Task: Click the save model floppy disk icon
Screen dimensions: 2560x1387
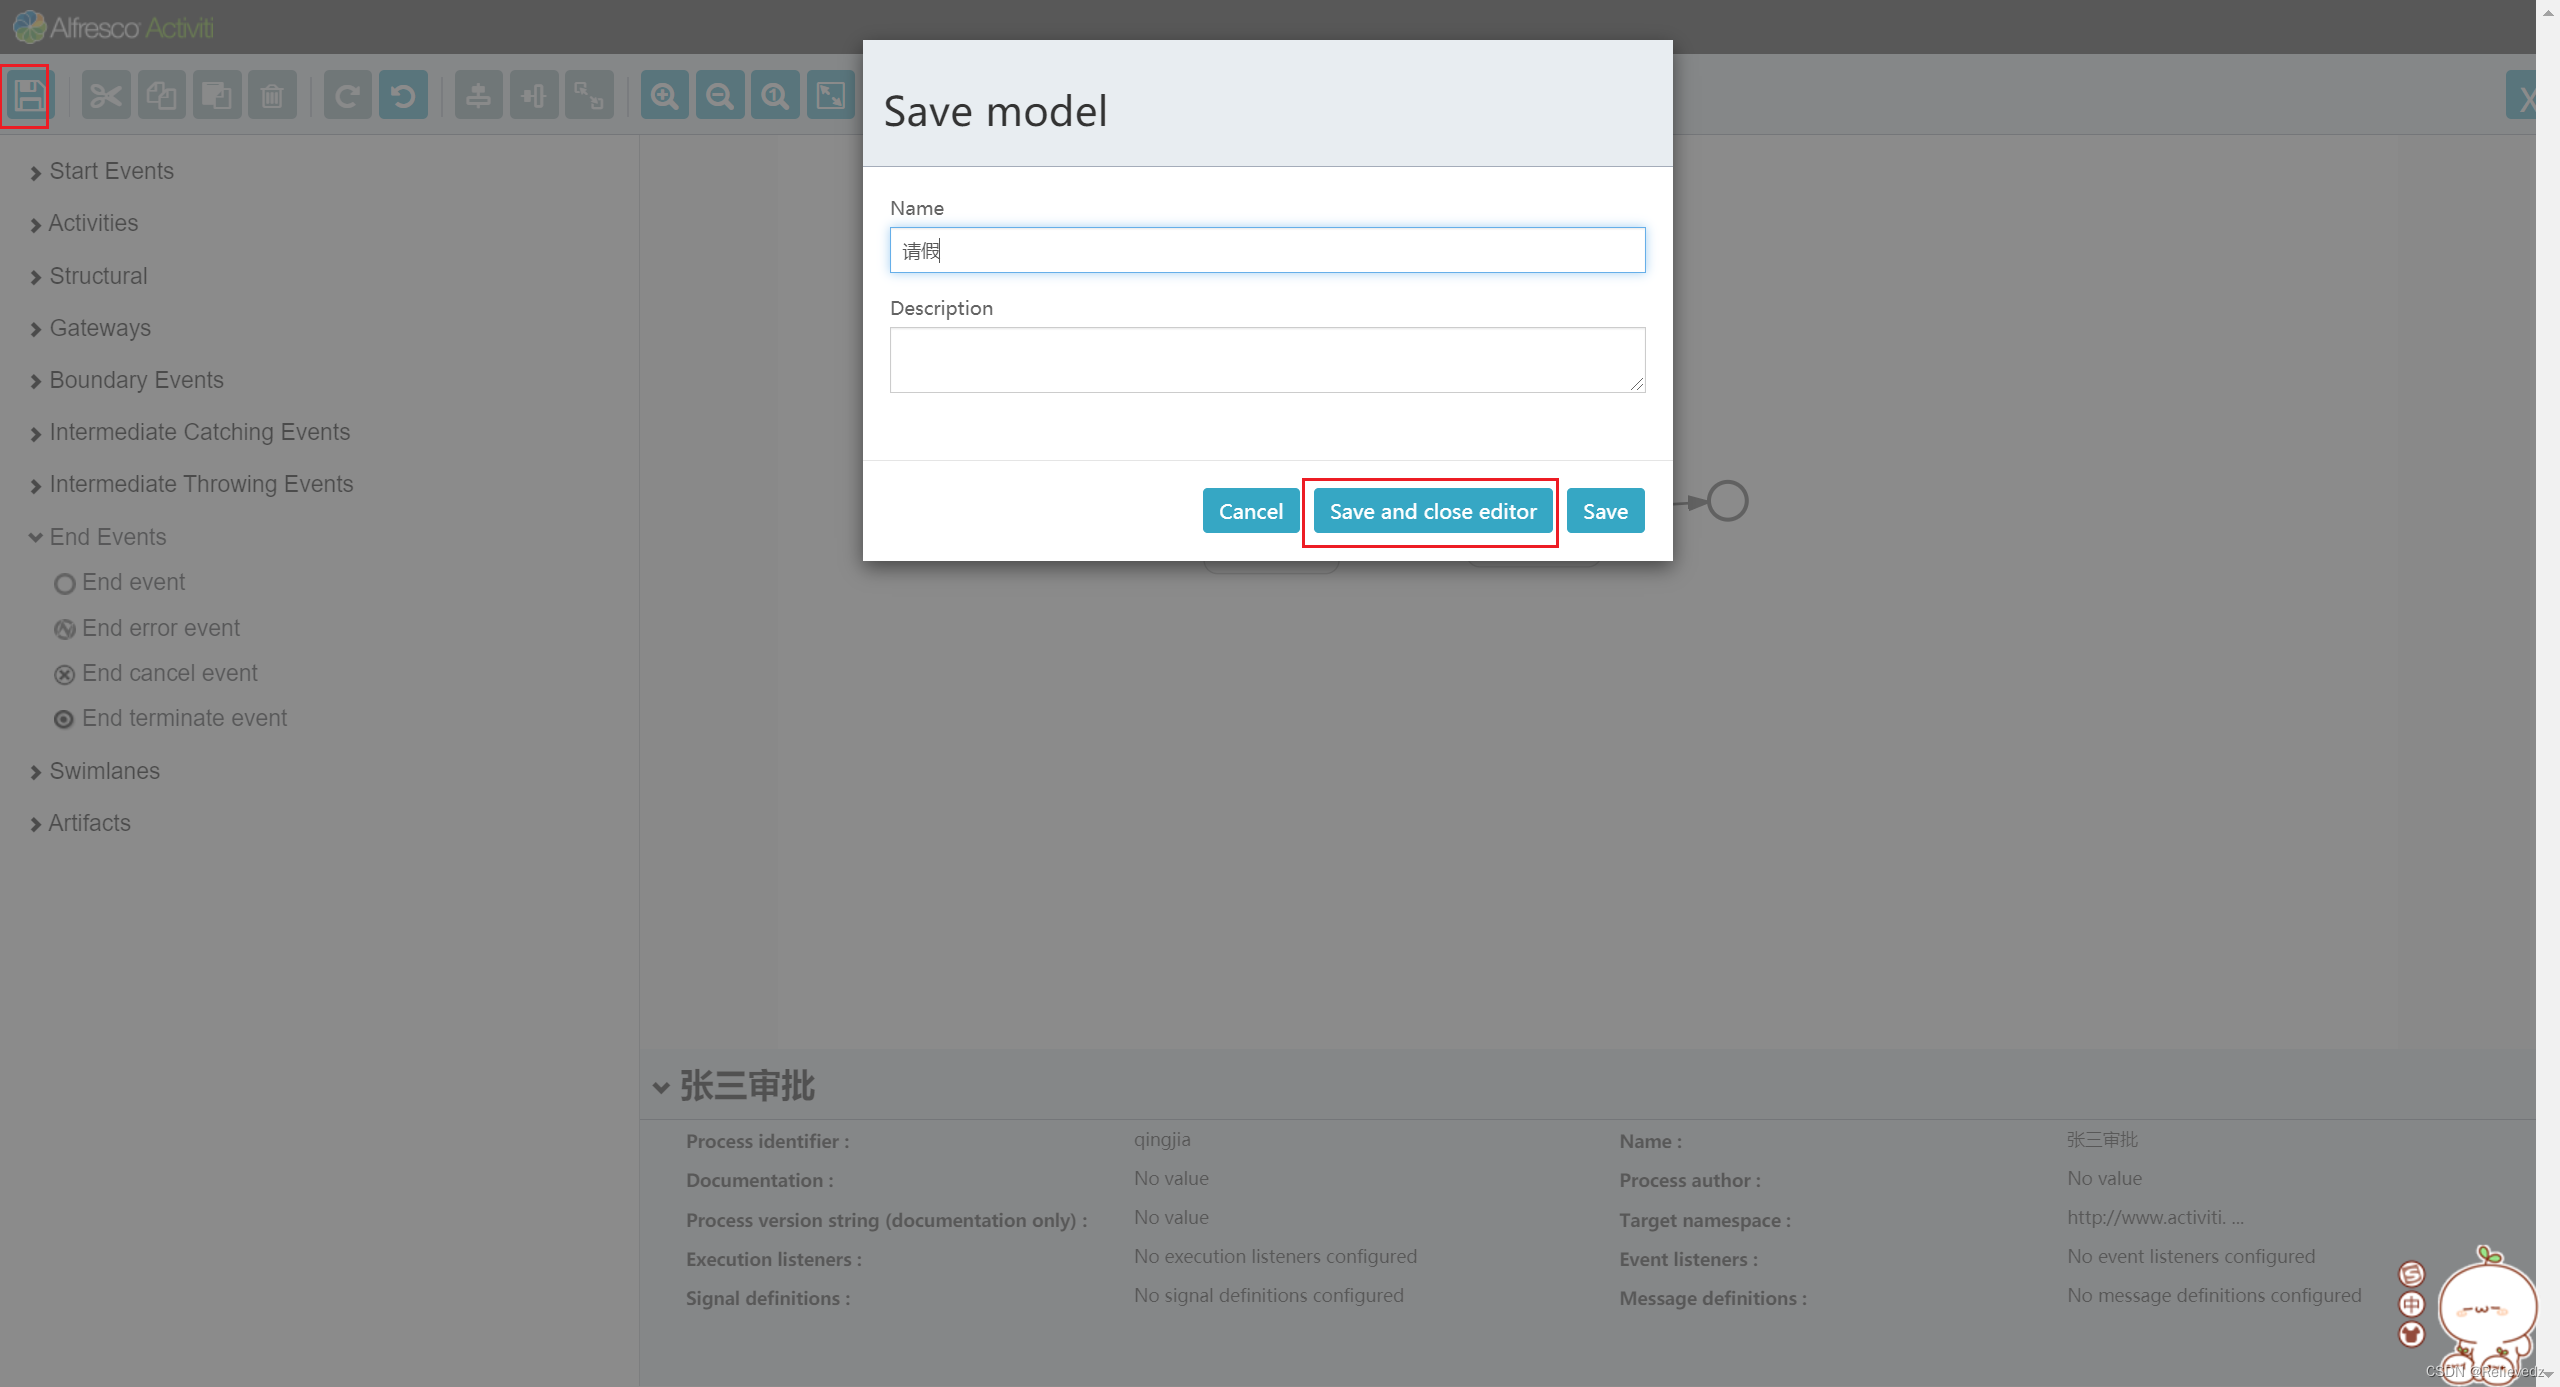Action: (x=27, y=96)
